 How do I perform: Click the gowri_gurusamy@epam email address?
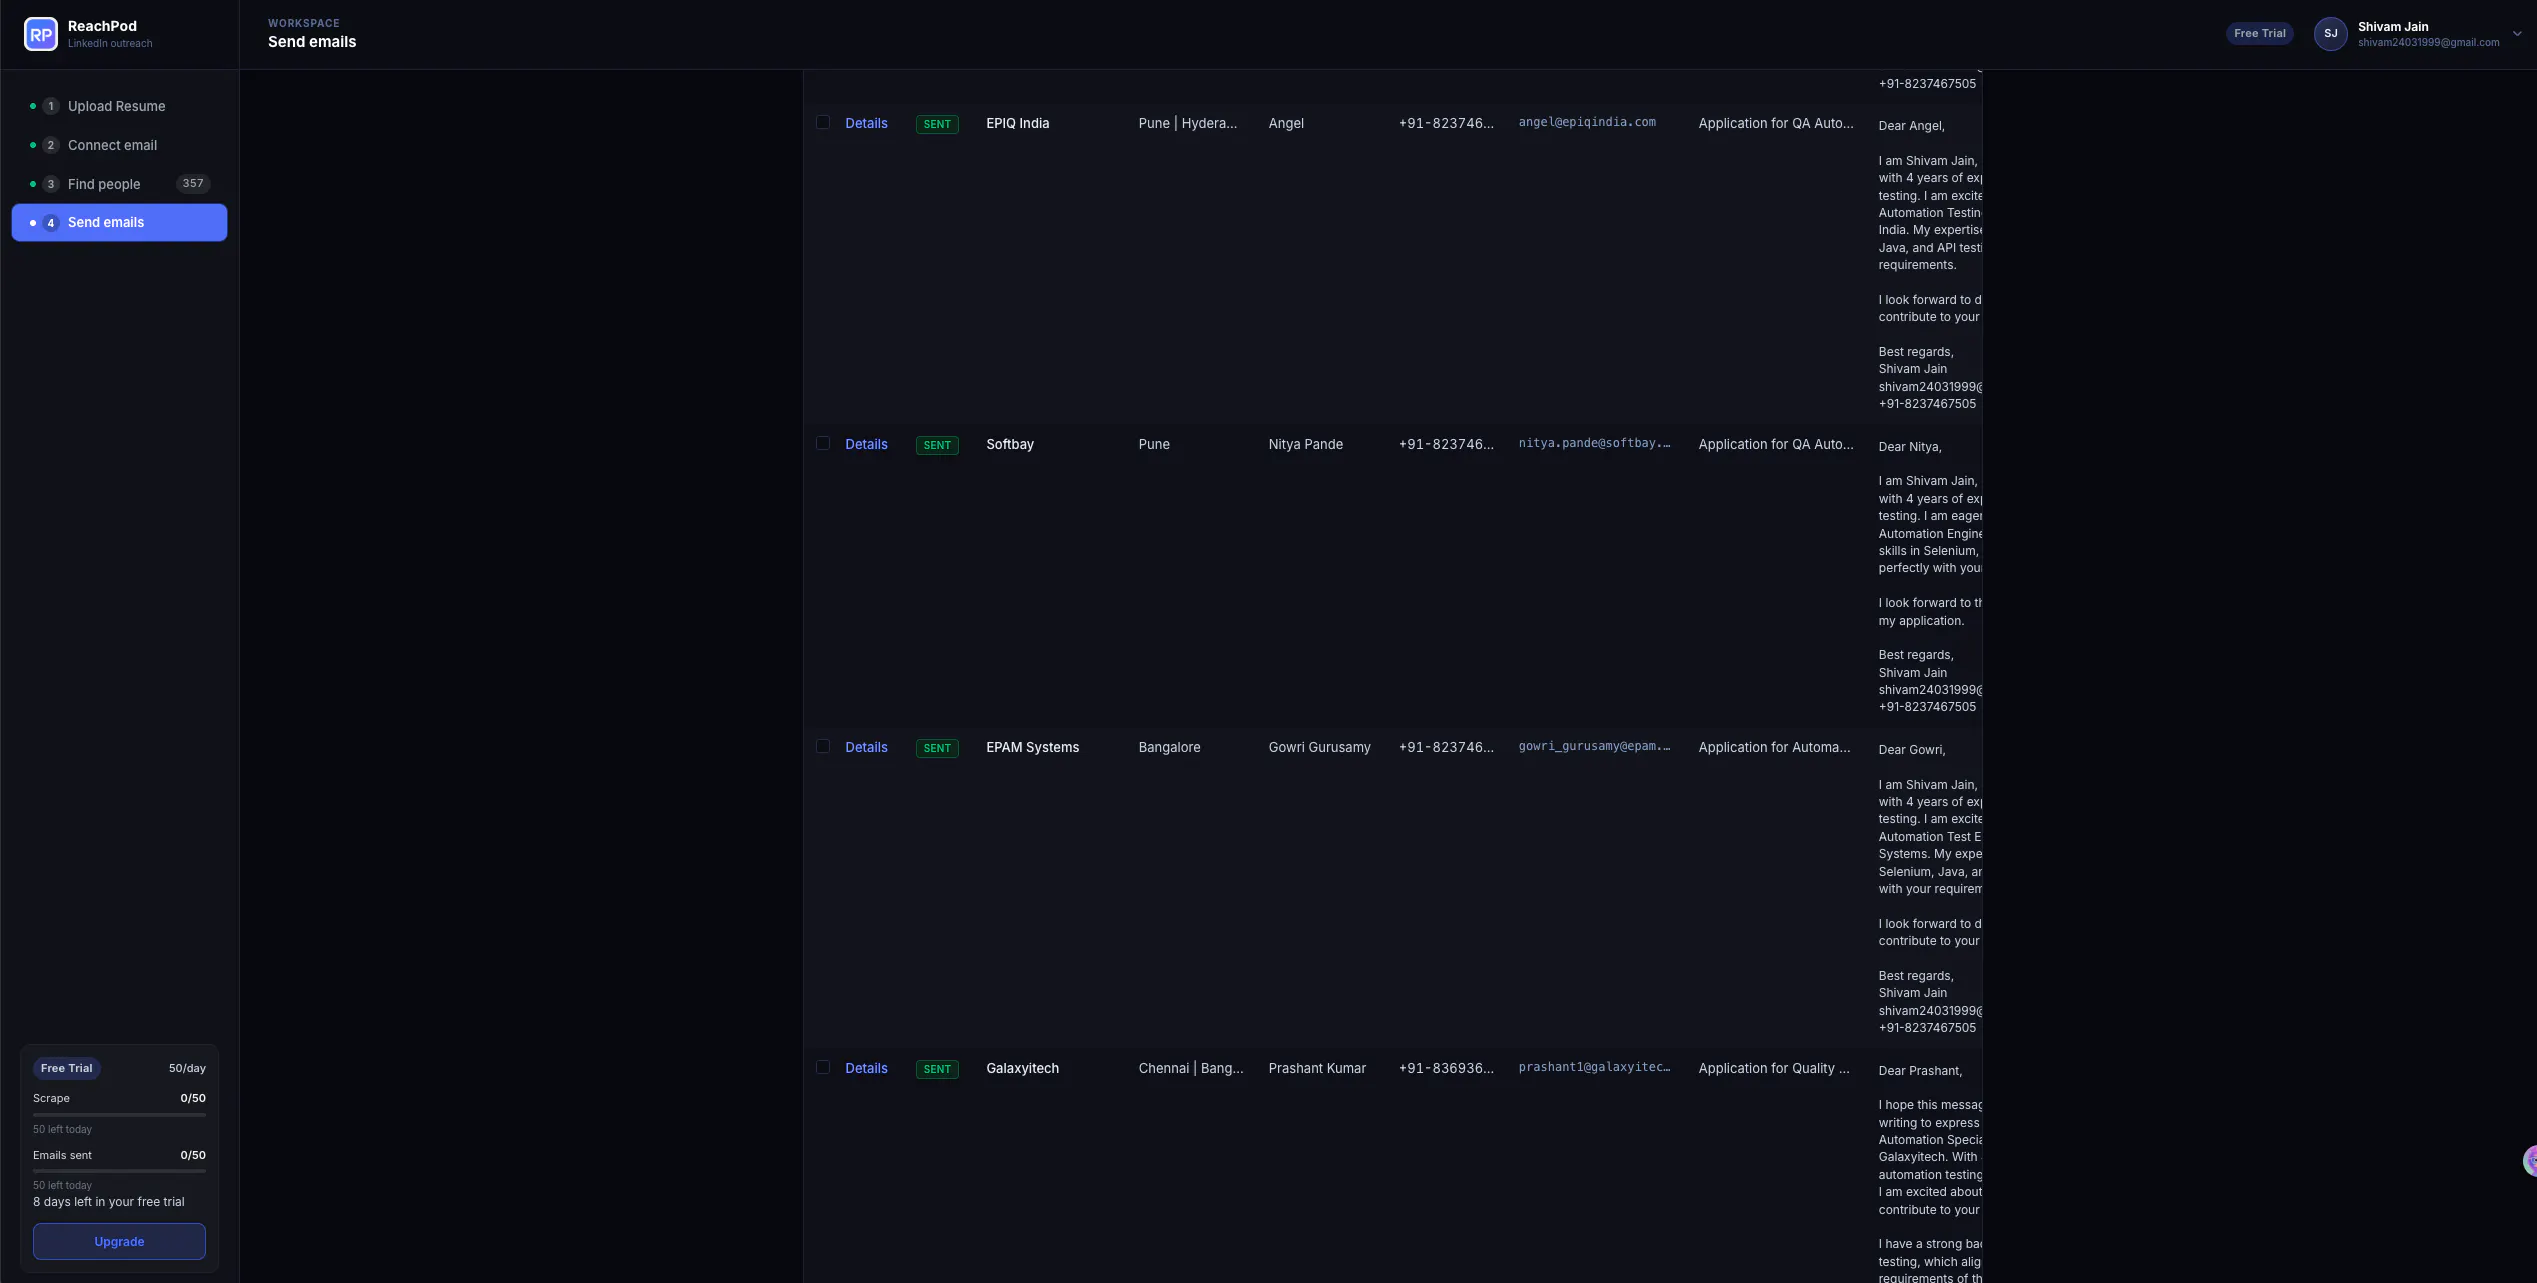click(x=1595, y=747)
